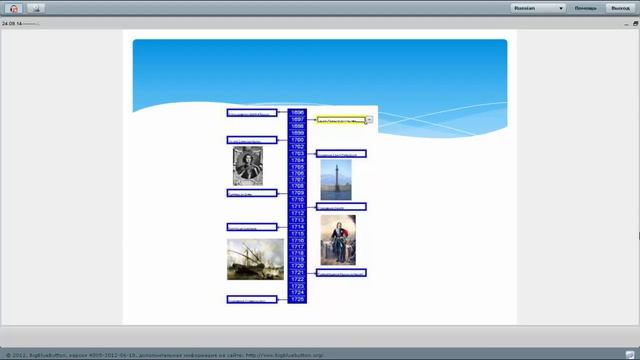Click year 1723 on the timeline
640x360 pixels.
[298, 286]
